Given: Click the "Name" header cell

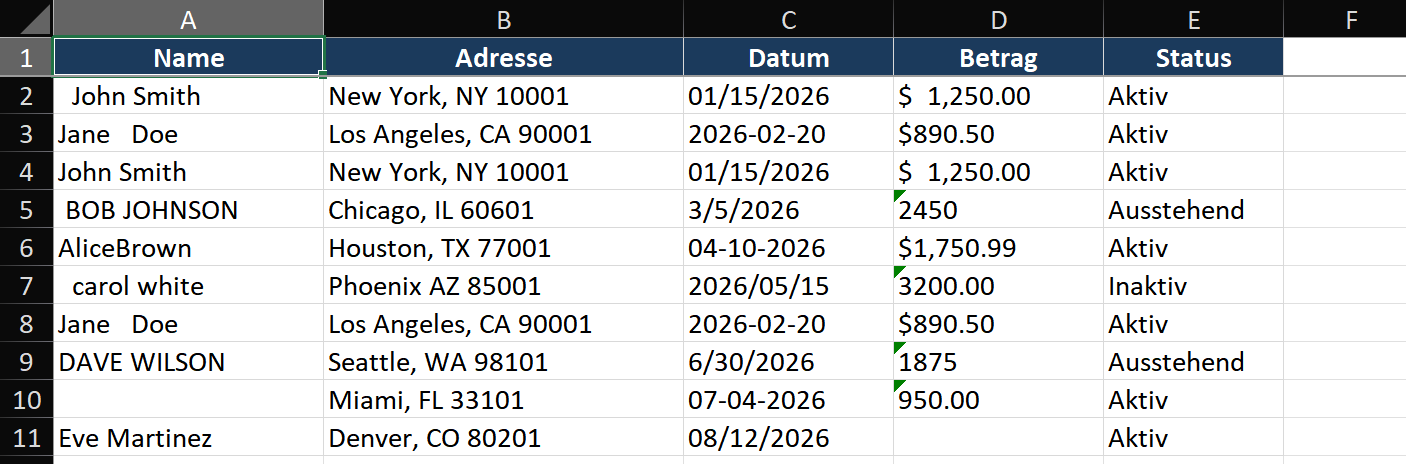Looking at the screenshot, I should tap(188, 57).
